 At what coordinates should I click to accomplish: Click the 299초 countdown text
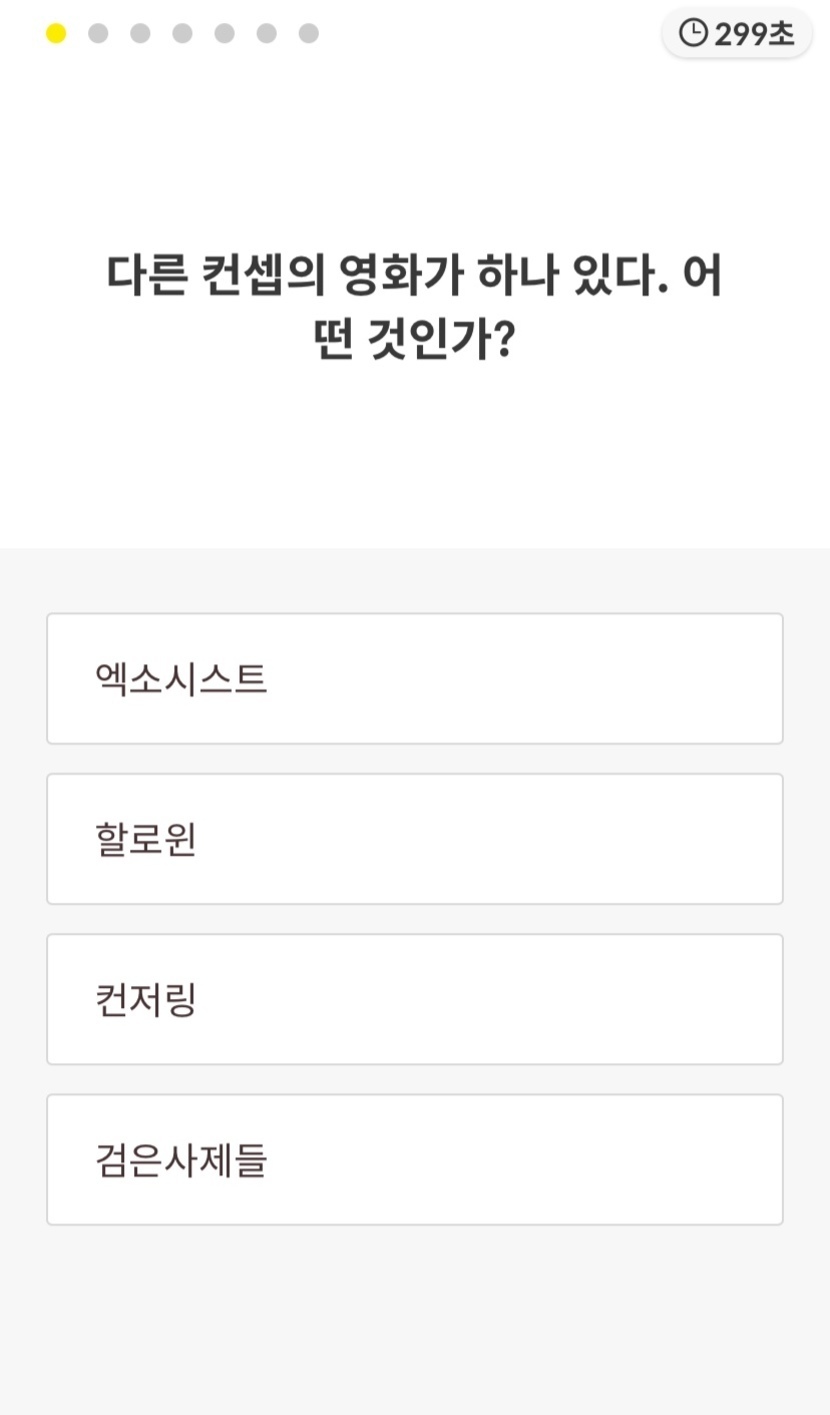(x=754, y=34)
